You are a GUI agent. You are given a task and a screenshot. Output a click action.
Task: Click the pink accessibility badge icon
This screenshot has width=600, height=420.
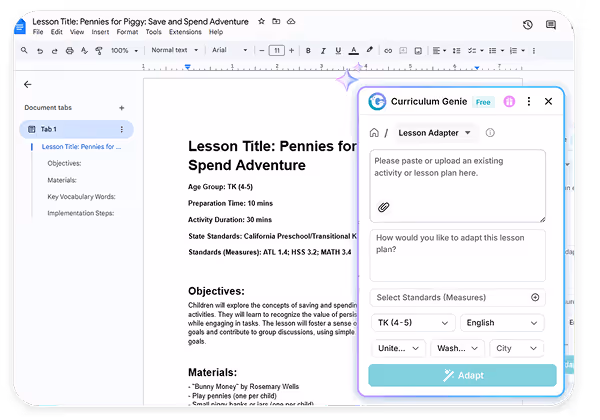509,101
